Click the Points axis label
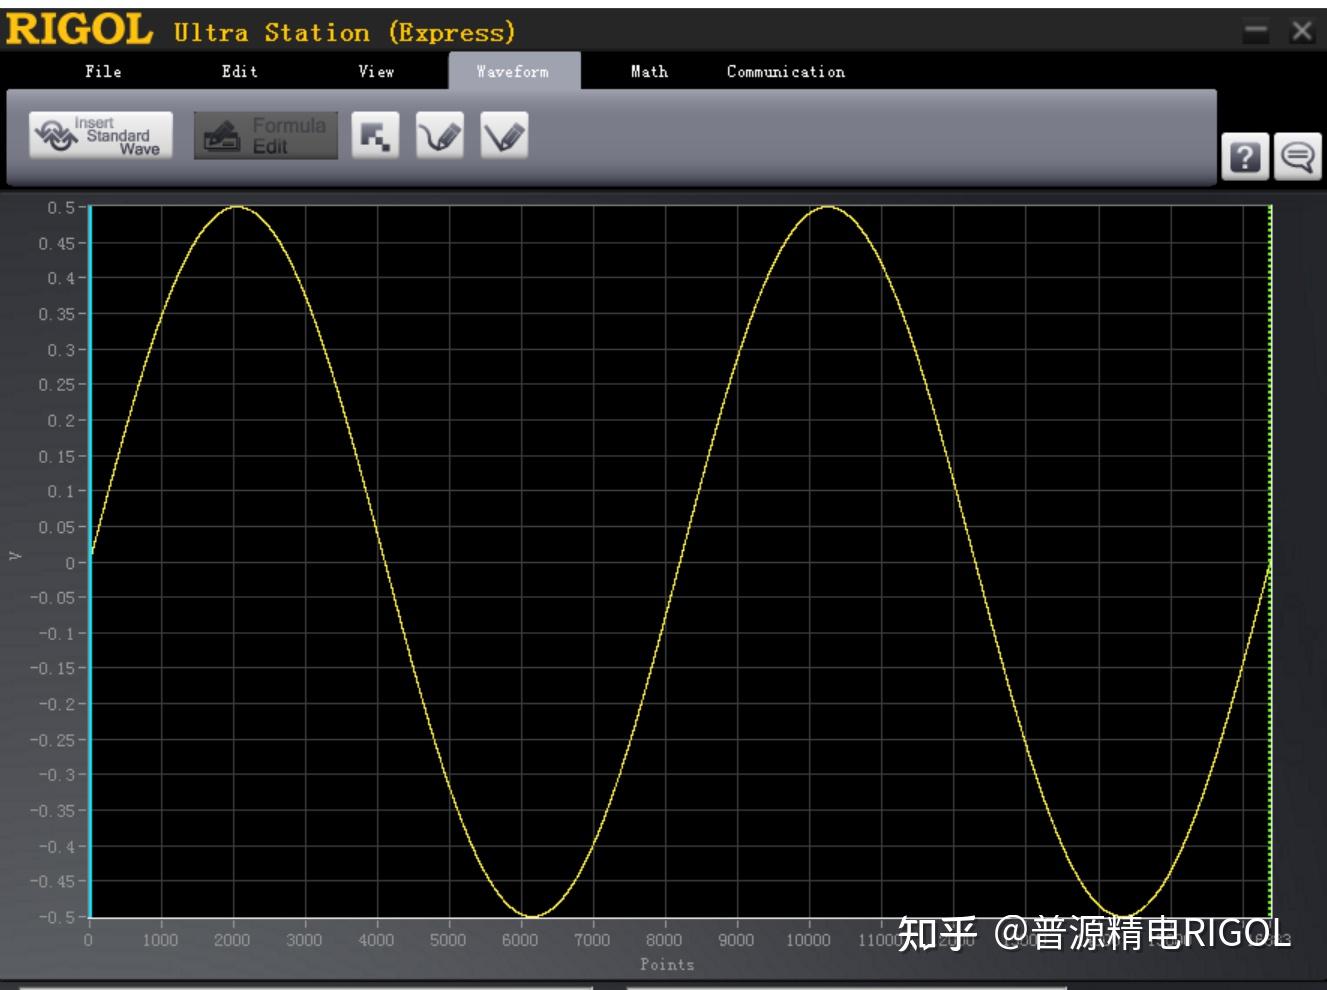 (x=667, y=964)
